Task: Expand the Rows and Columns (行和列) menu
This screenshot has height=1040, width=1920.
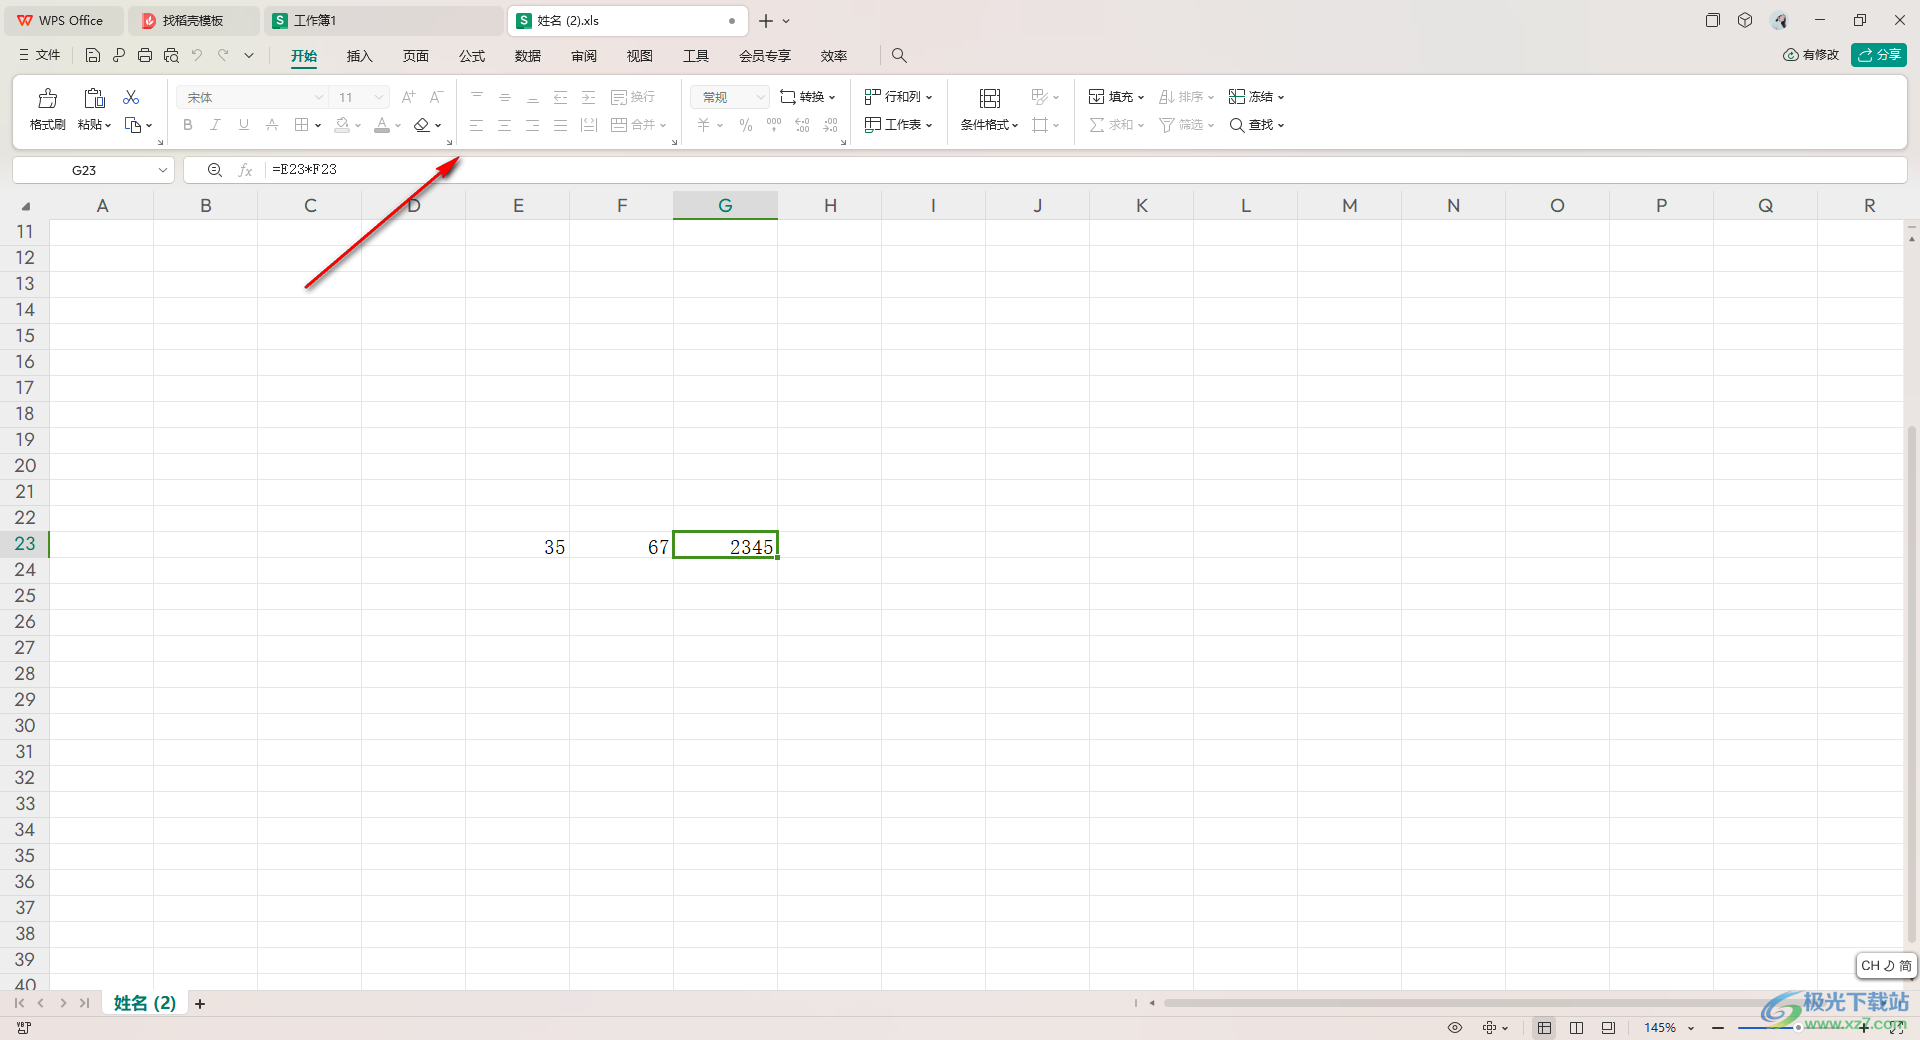Action: click(898, 97)
